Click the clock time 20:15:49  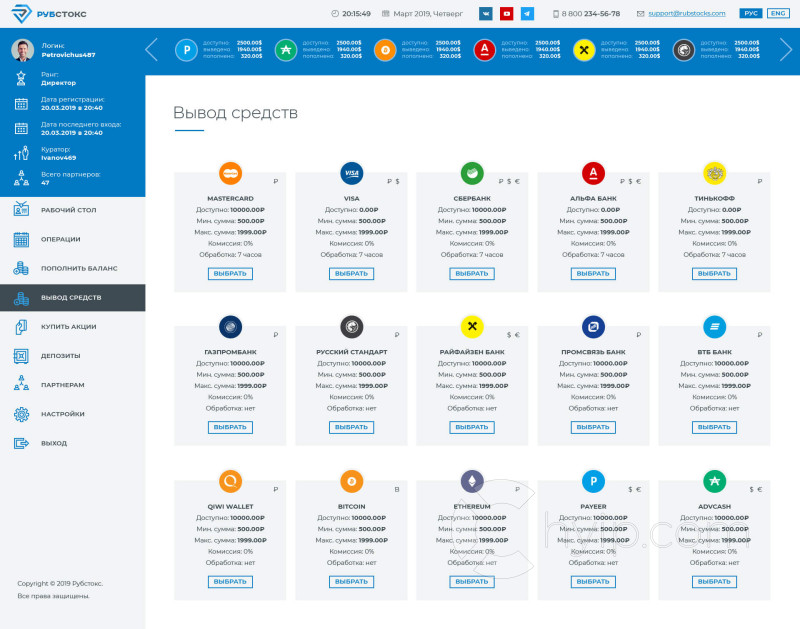[x=356, y=14]
